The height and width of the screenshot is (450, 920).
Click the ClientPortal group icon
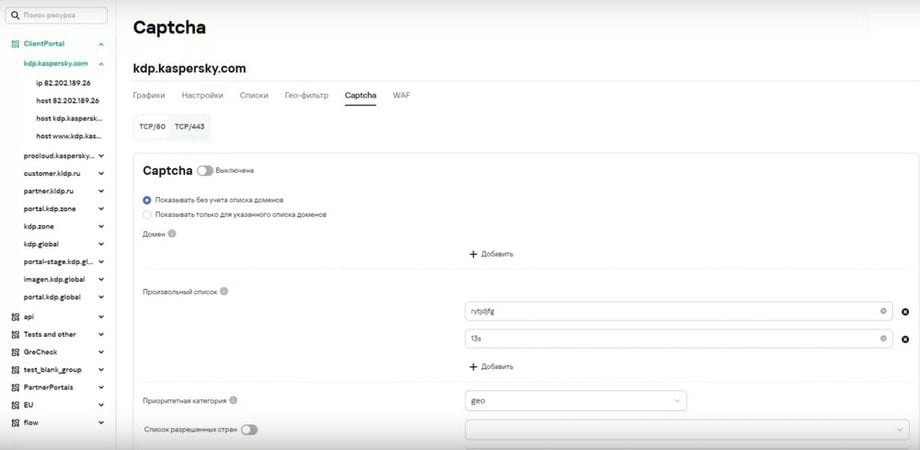15,44
